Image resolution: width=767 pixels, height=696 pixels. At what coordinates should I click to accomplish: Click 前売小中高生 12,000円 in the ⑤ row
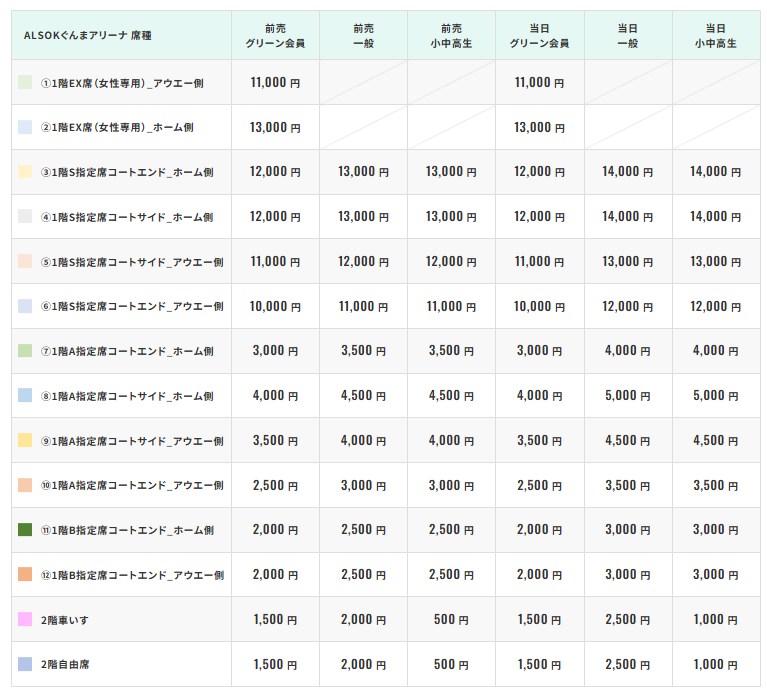point(451,262)
